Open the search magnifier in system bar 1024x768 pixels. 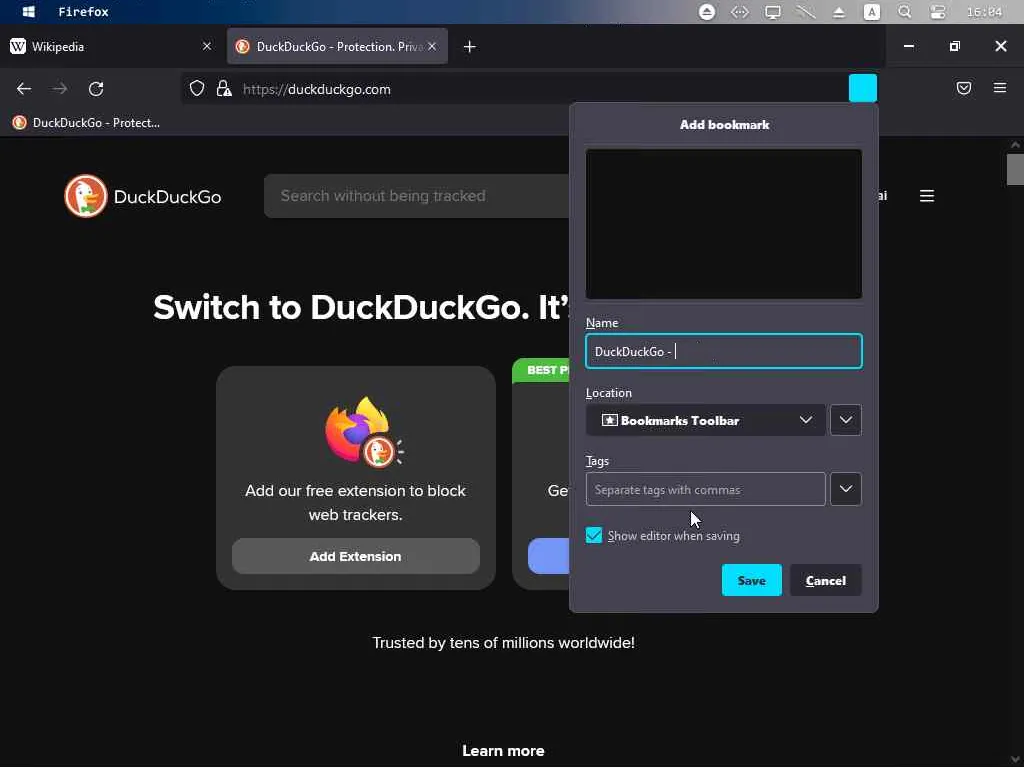(x=904, y=12)
